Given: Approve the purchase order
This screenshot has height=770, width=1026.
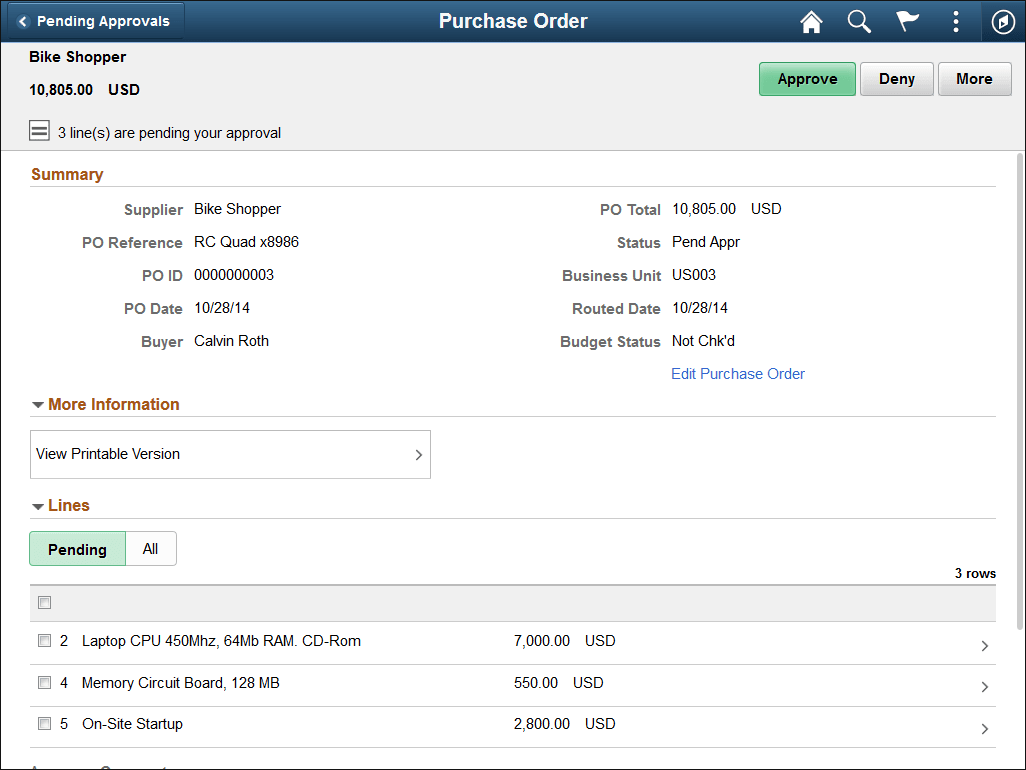Looking at the screenshot, I should (x=807, y=78).
